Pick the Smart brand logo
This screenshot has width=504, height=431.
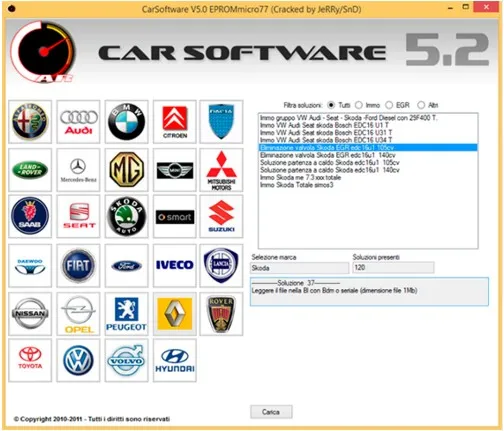coord(175,216)
